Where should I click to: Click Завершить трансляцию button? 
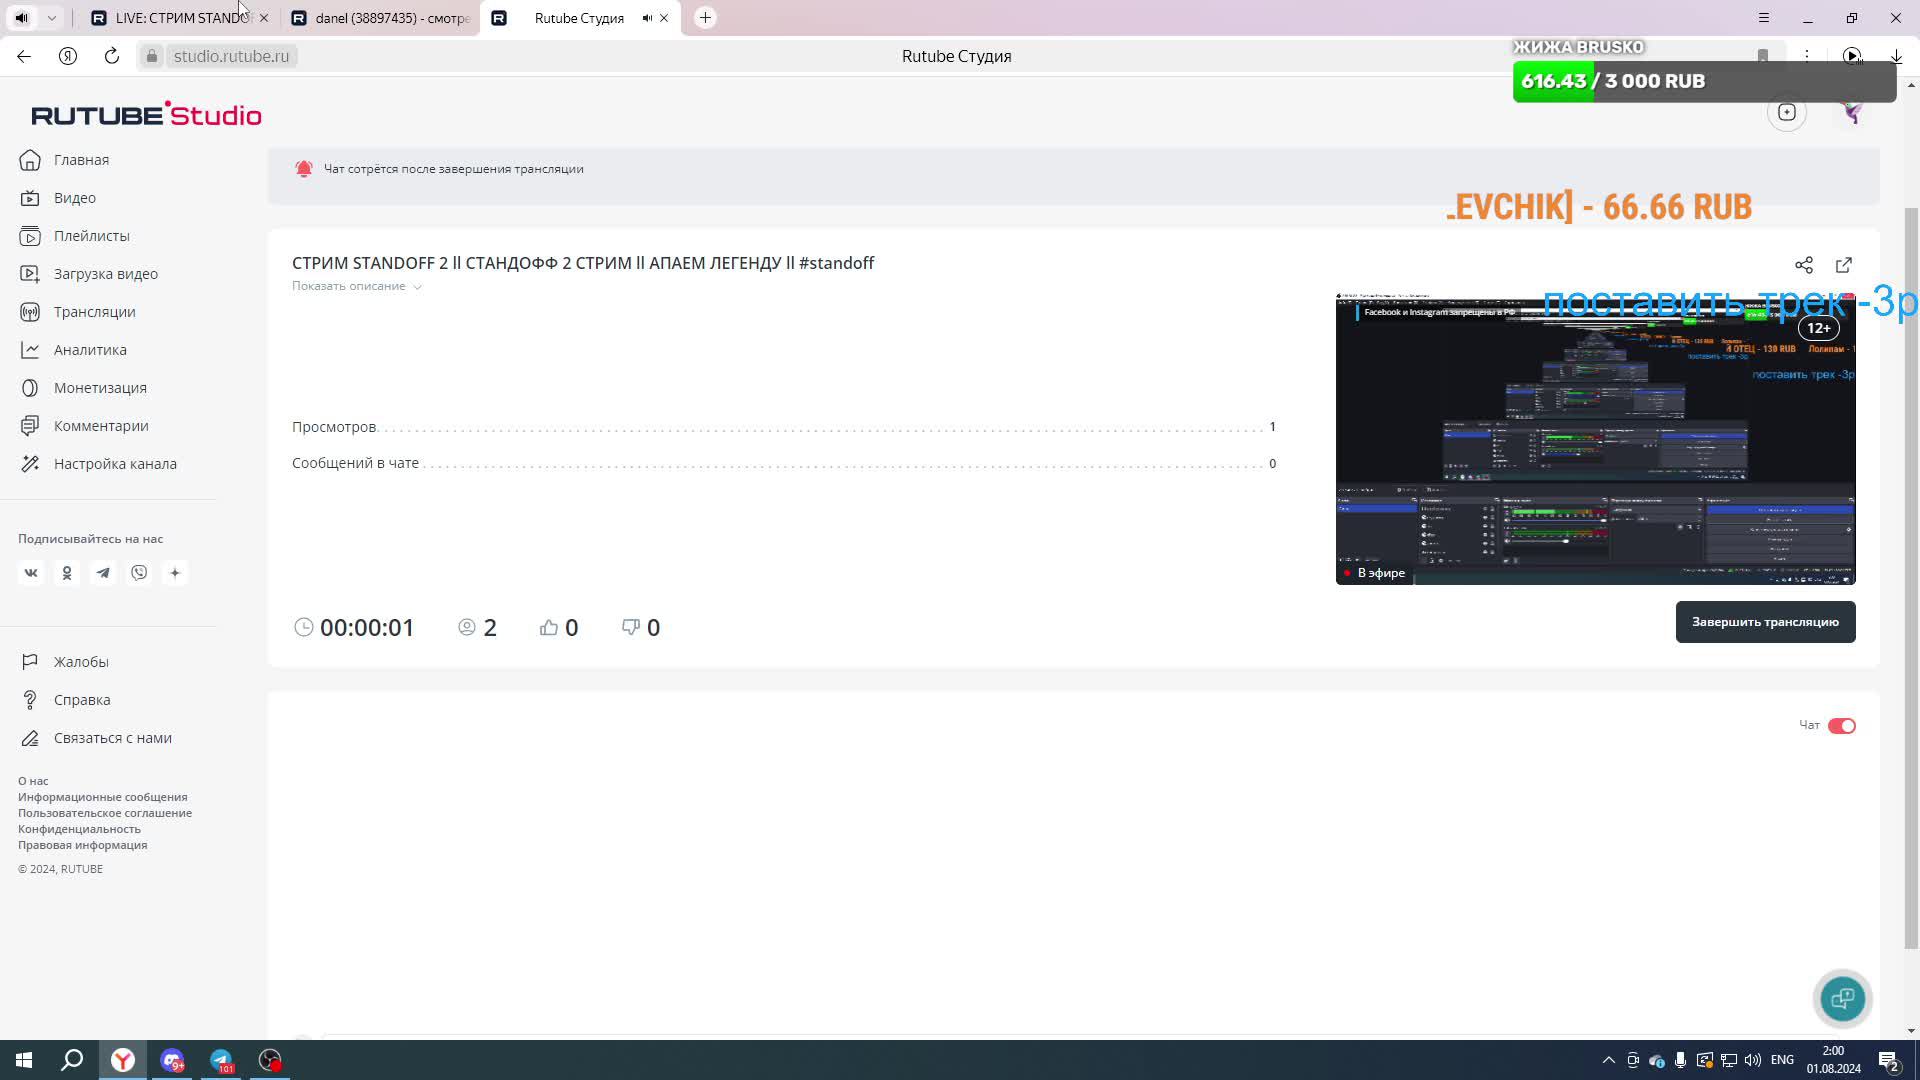1766,622
